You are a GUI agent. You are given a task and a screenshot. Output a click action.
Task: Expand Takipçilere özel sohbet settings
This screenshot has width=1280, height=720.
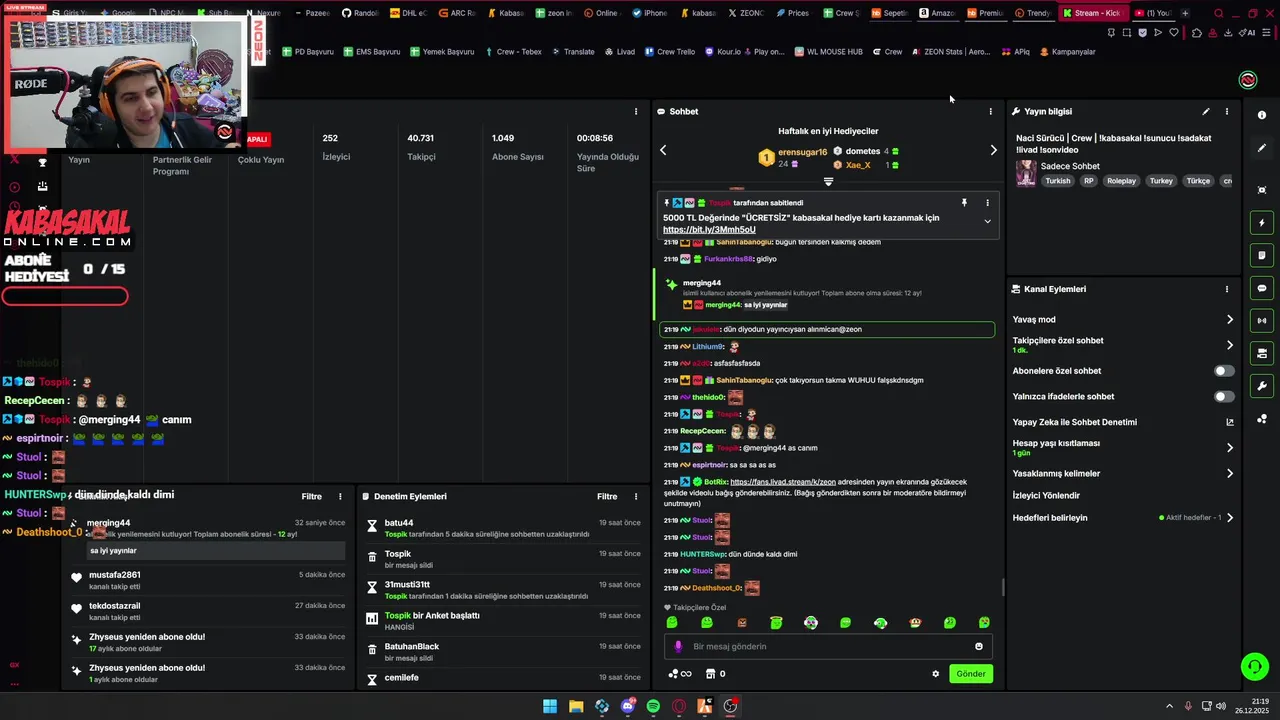1229,345
